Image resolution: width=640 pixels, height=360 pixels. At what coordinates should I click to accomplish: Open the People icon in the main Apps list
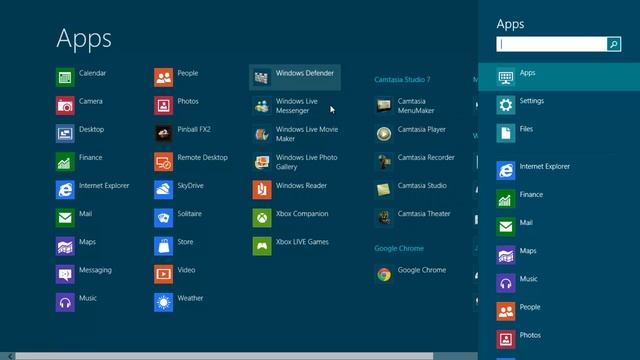pyautogui.click(x=164, y=78)
